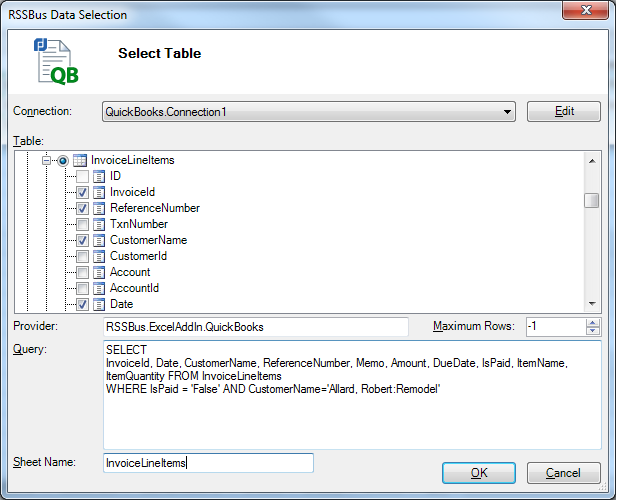The width and height of the screenshot is (617, 500).
Task: Click the QuickBooks QB logo icon
Action: [x=56, y=61]
